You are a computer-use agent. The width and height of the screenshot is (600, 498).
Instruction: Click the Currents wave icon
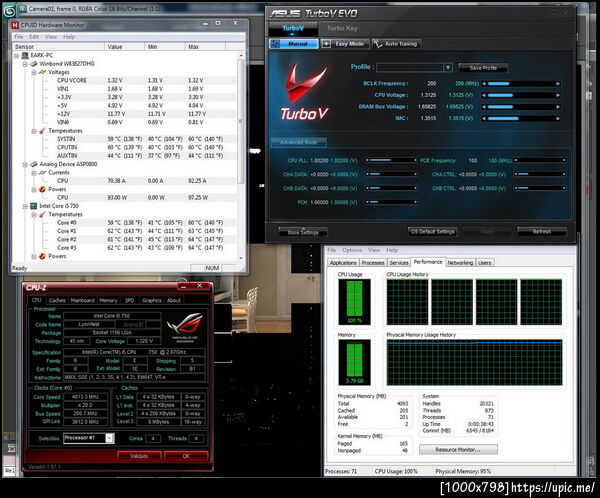42,173
